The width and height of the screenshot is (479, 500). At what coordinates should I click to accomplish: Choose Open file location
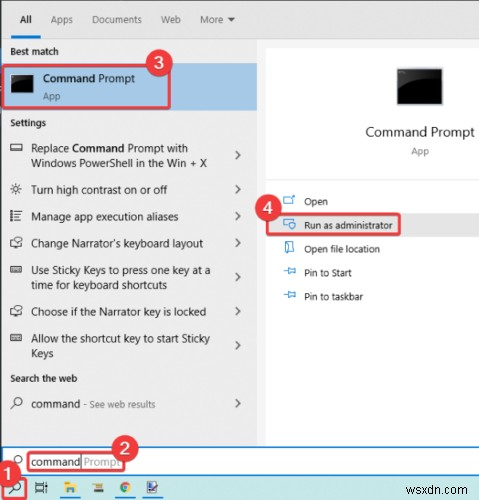tap(342, 249)
